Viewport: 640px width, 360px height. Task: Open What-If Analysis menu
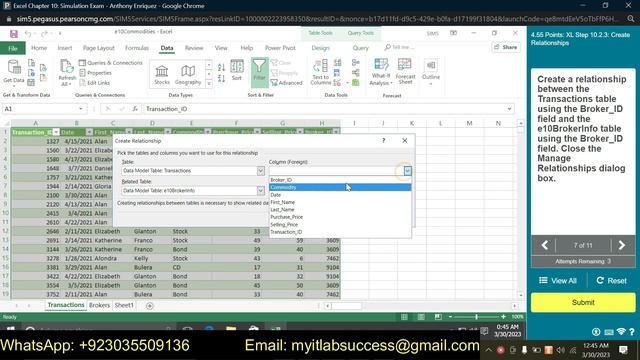point(381,72)
